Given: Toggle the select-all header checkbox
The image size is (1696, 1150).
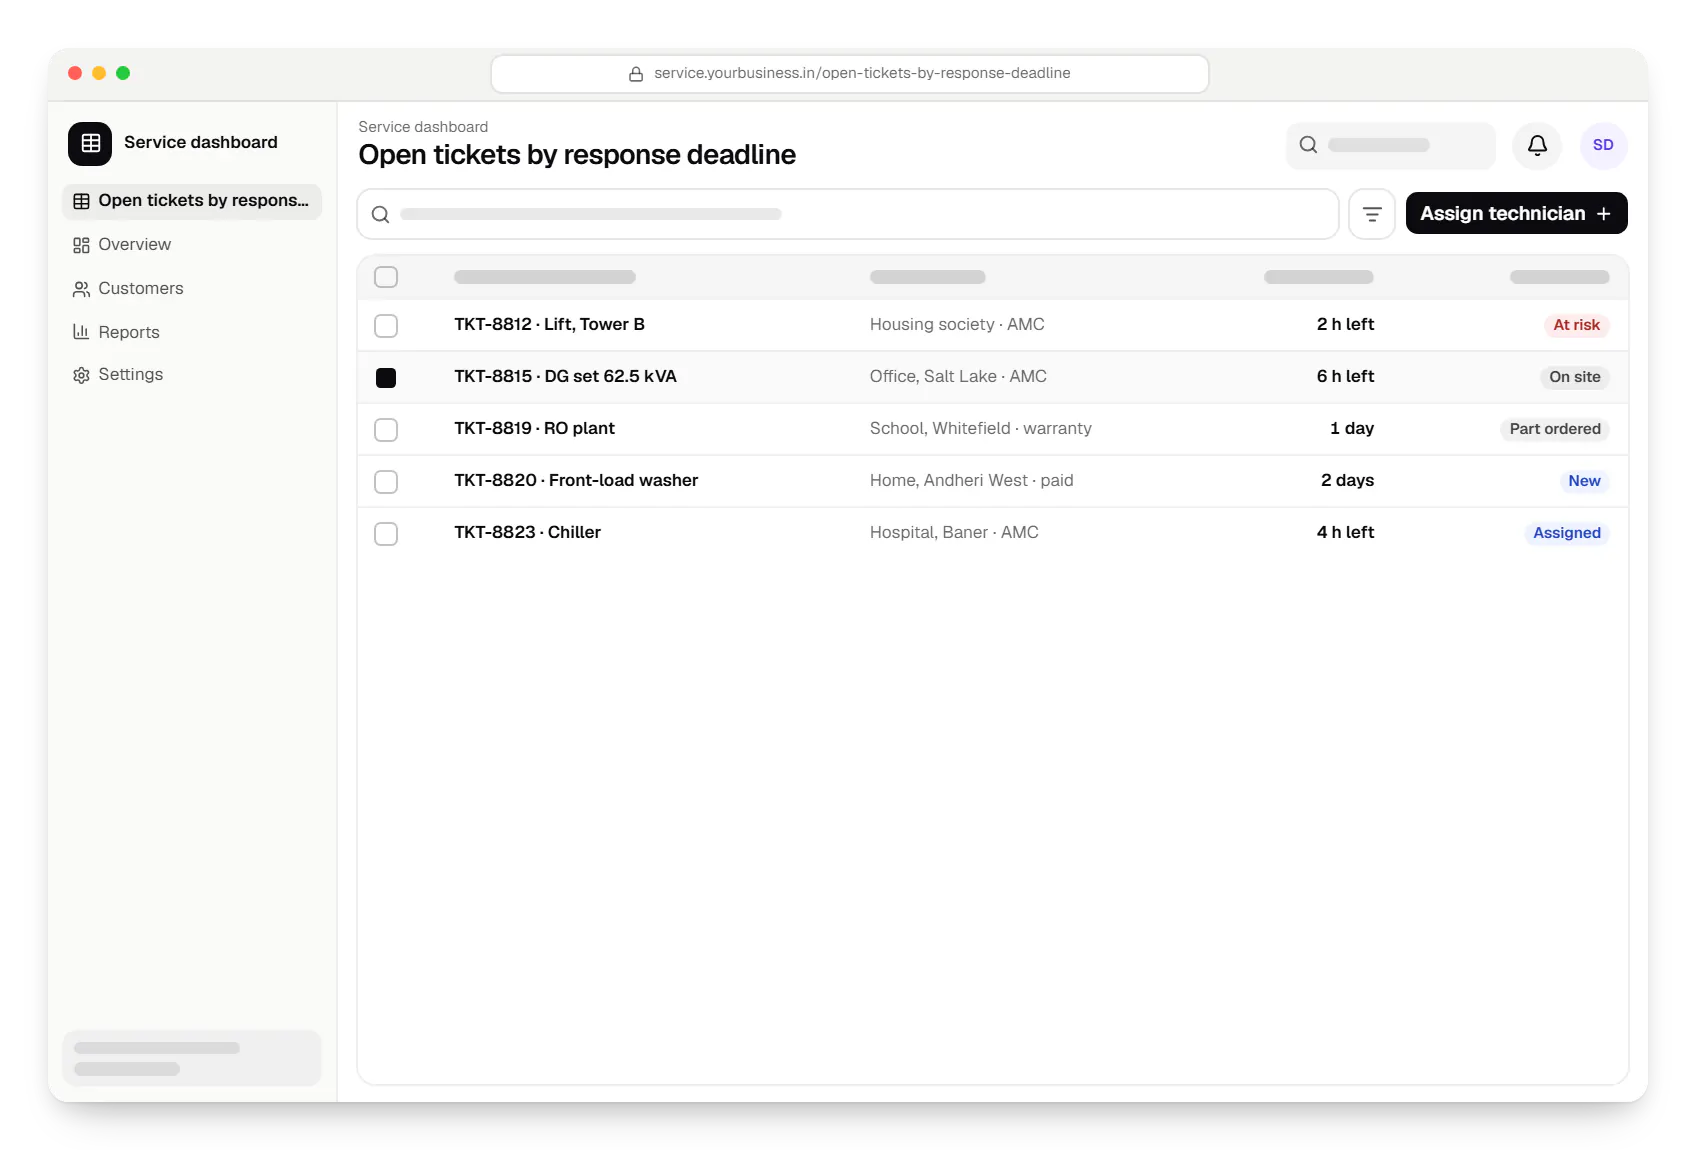Looking at the screenshot, I should [386, 277].
